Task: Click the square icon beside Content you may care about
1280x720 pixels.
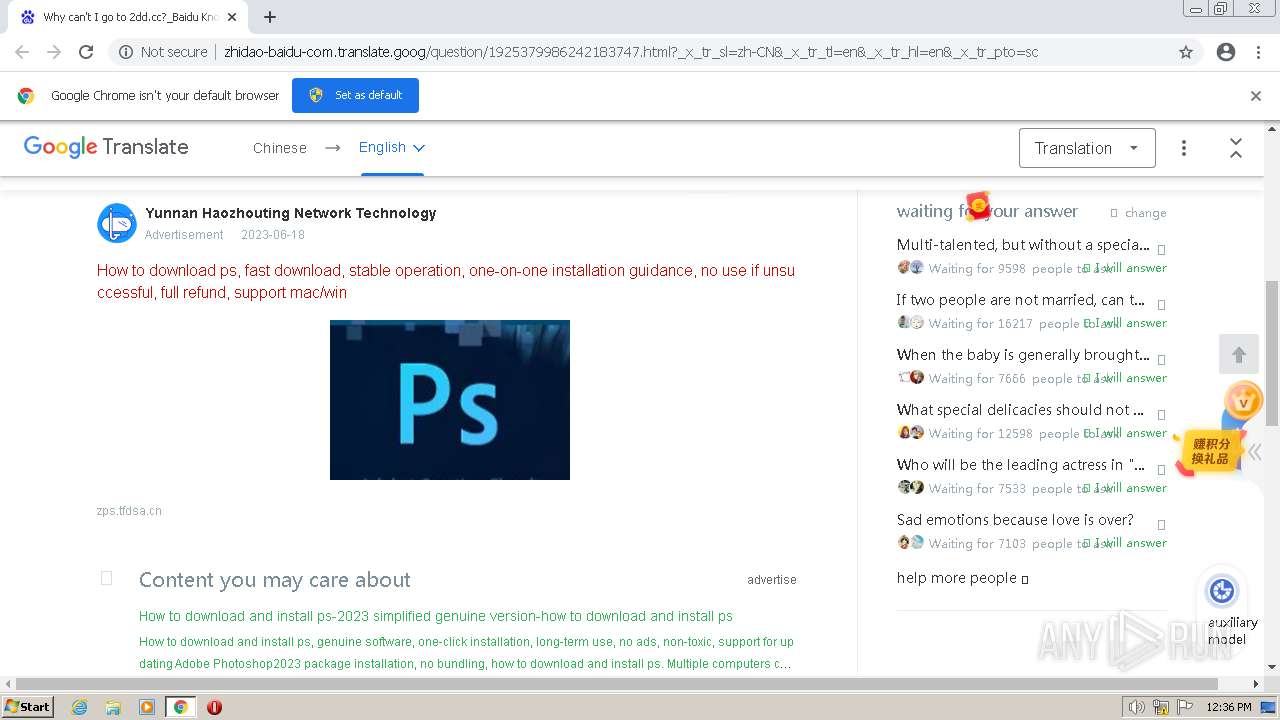Action: point(107,578)
